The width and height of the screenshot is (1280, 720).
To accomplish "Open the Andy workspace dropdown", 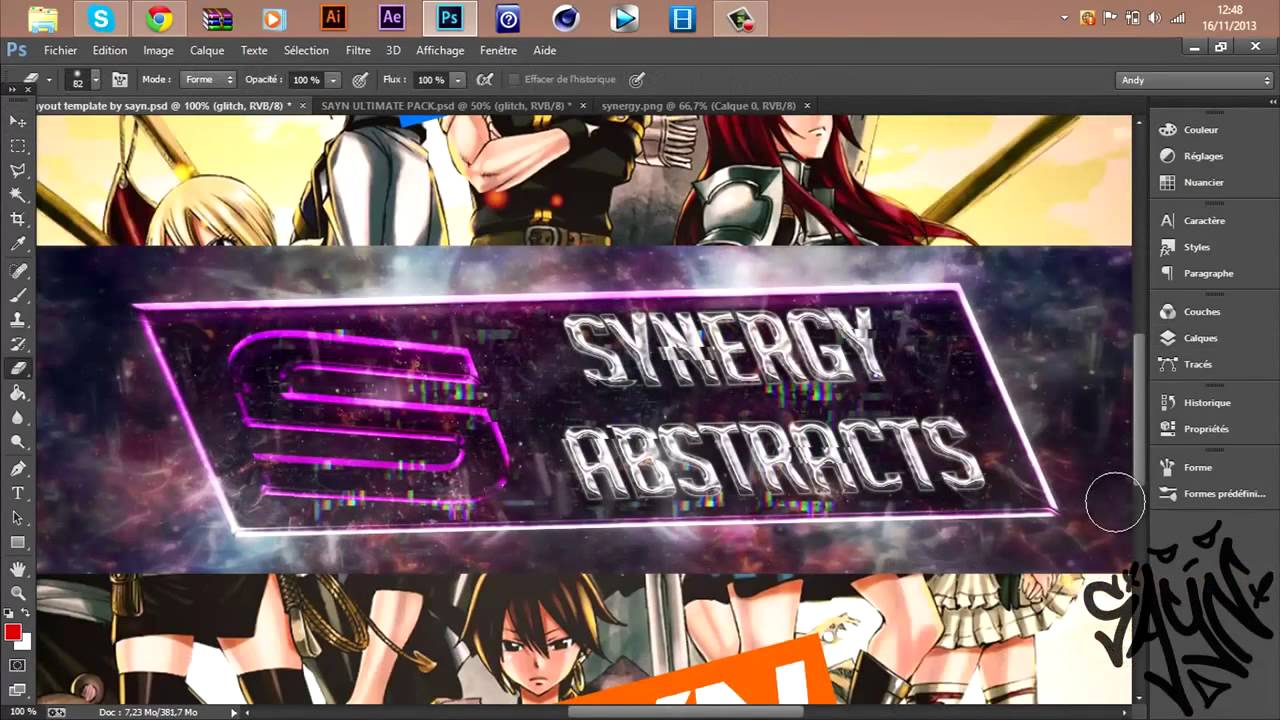I will click(1194, 80).
